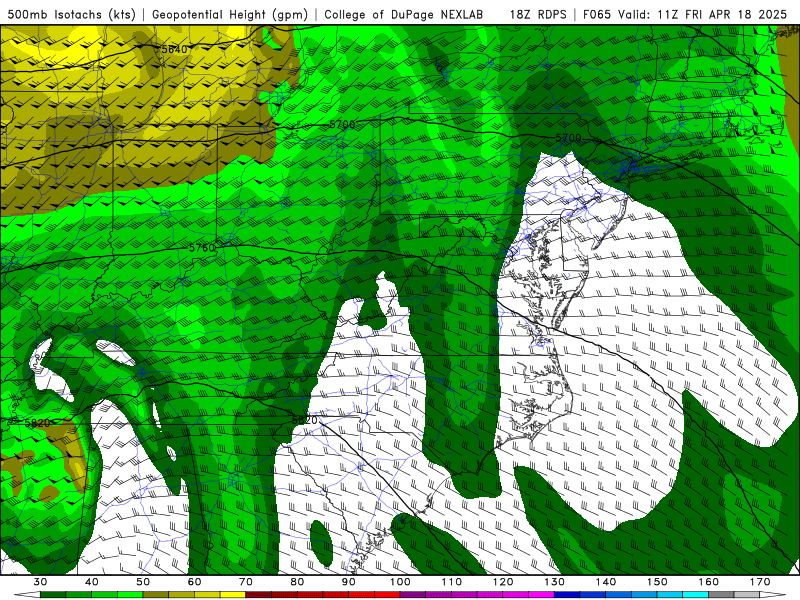Viewport: 800px width, 600px height.
Task: Select the 150 label on the color scale
Action: [x=657, y=582]
